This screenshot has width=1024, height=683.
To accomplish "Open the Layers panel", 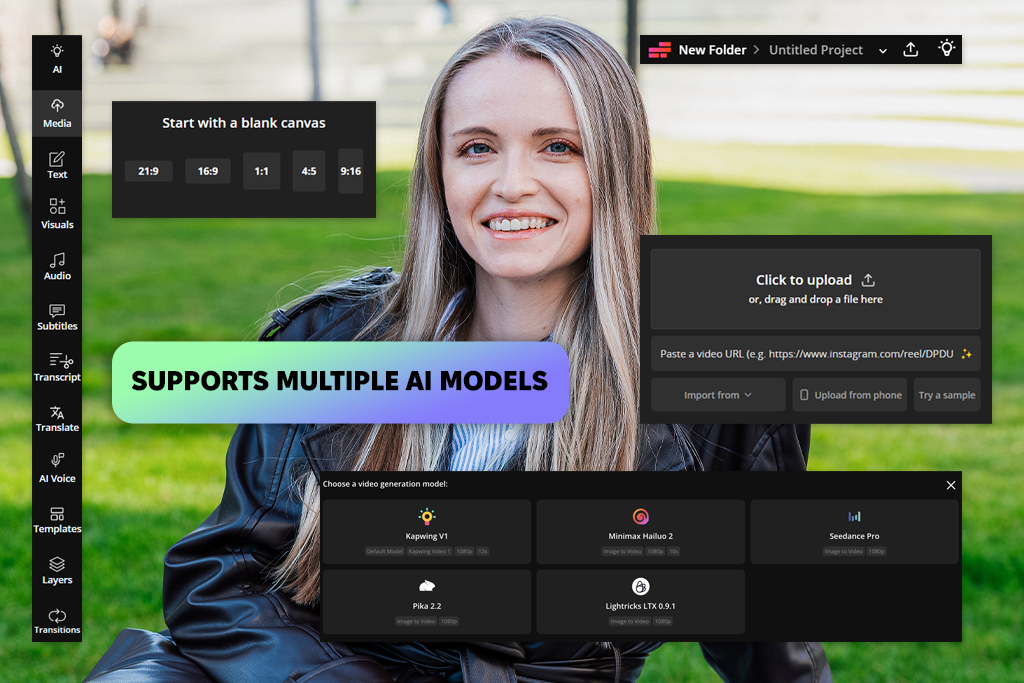I will 57,570.
